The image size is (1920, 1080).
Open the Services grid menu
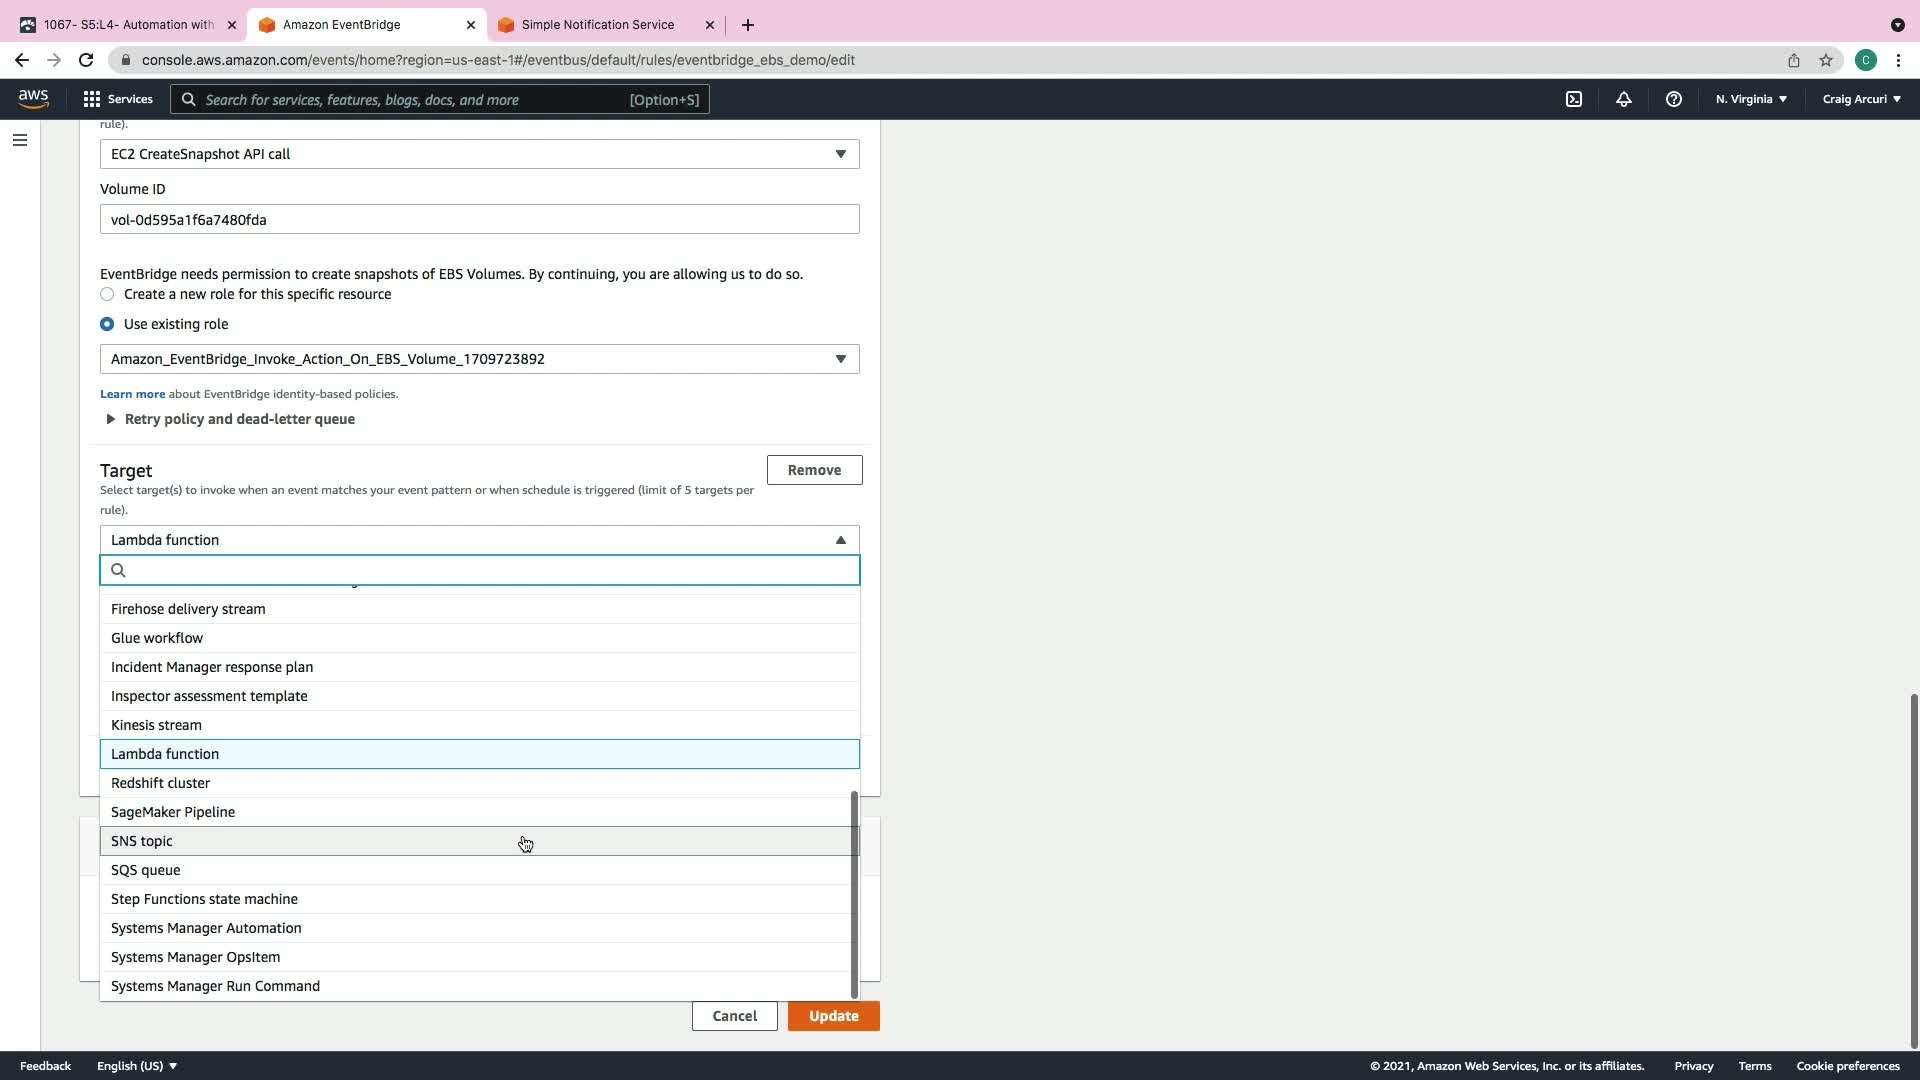point(118,99)
